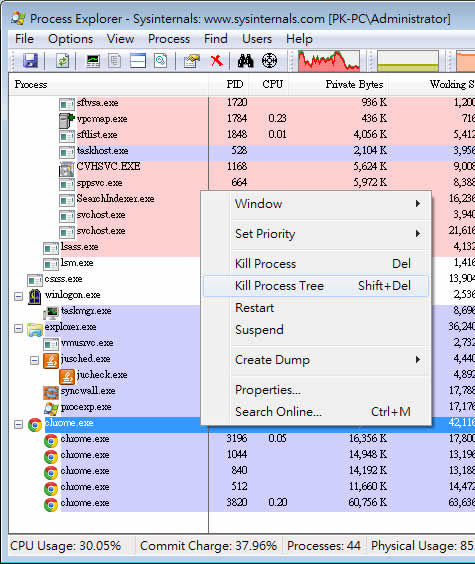The width and height of the screenshot is (475, 564).
Task: Toggle the process tree view toolbar icon
Action: tap(115, 60)
